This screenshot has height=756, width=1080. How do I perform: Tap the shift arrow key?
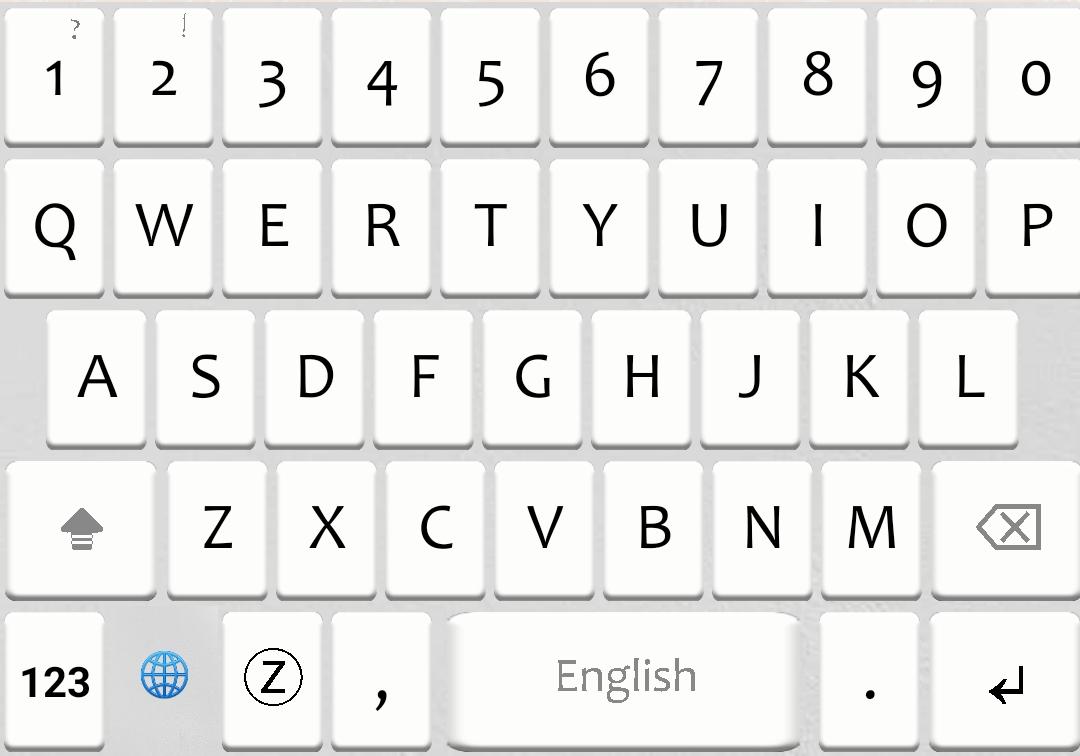click(81, 529)
